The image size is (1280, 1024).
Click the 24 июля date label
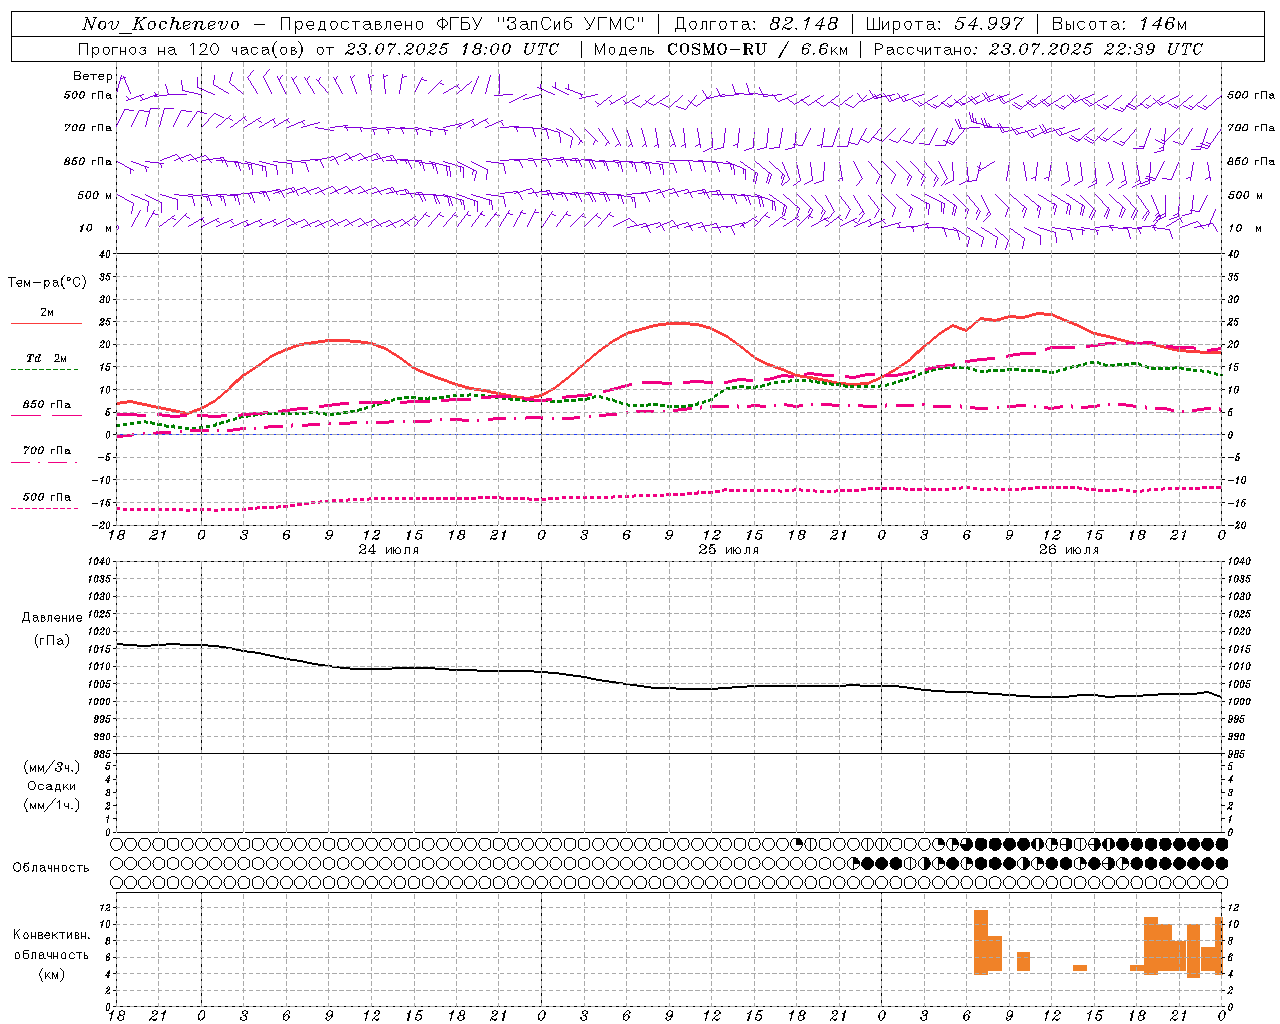tap(389, 550)
